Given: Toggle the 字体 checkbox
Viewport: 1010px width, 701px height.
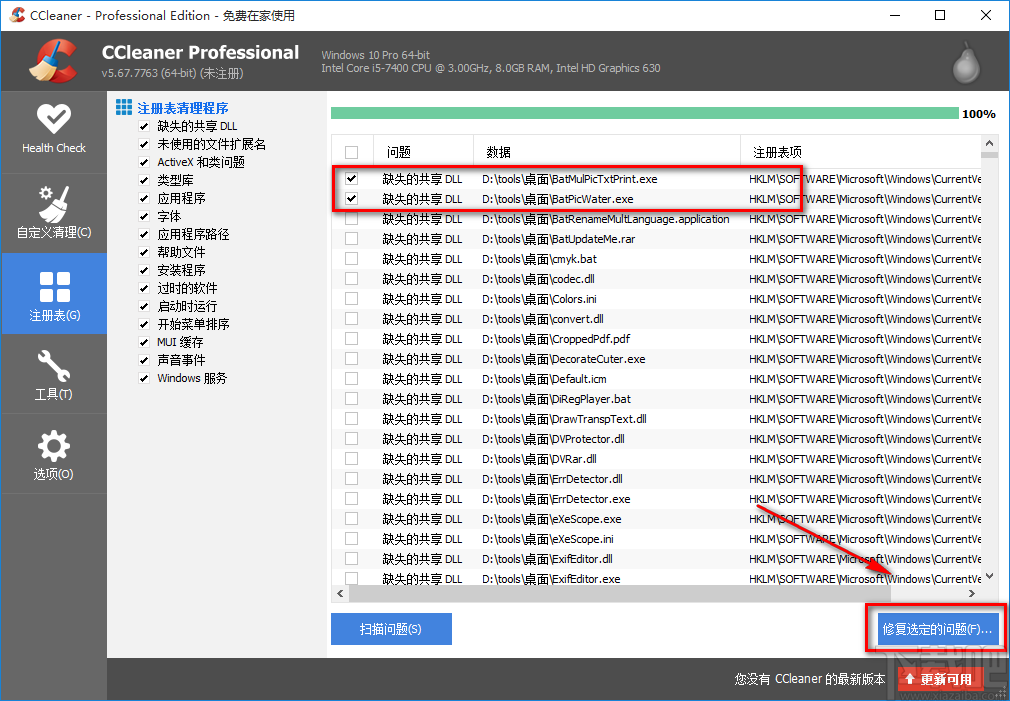Looking at the screenshot, I should point(144,216).
